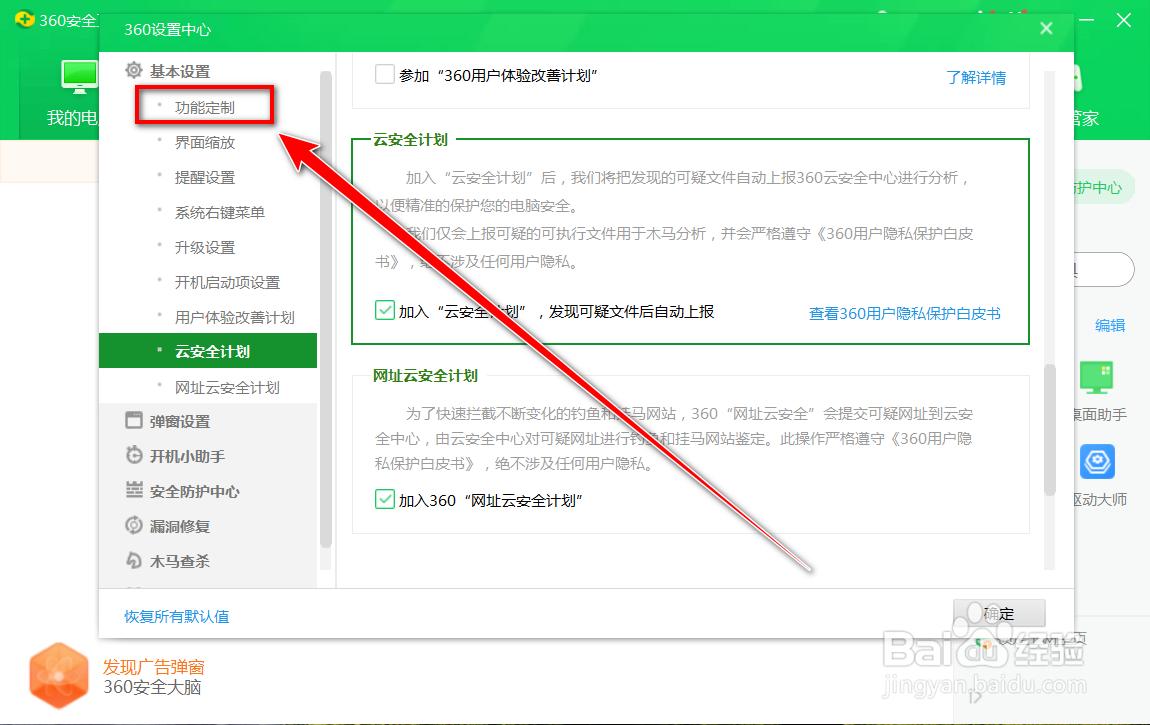The width and height of the screenshot is (1150, 725).
Task: Open 了解详情 link
Action: [x=976, y=77]
